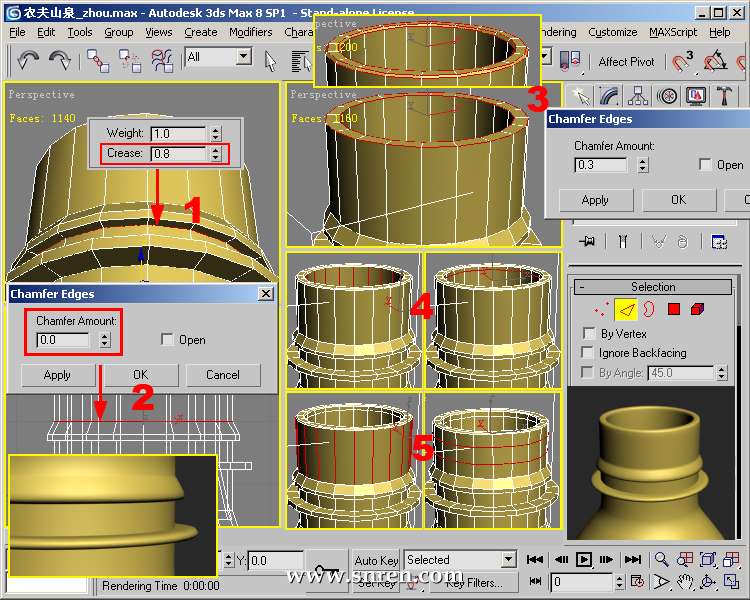
Task: Open the Modify command panel tab
Action: click(x=609, y=96)
